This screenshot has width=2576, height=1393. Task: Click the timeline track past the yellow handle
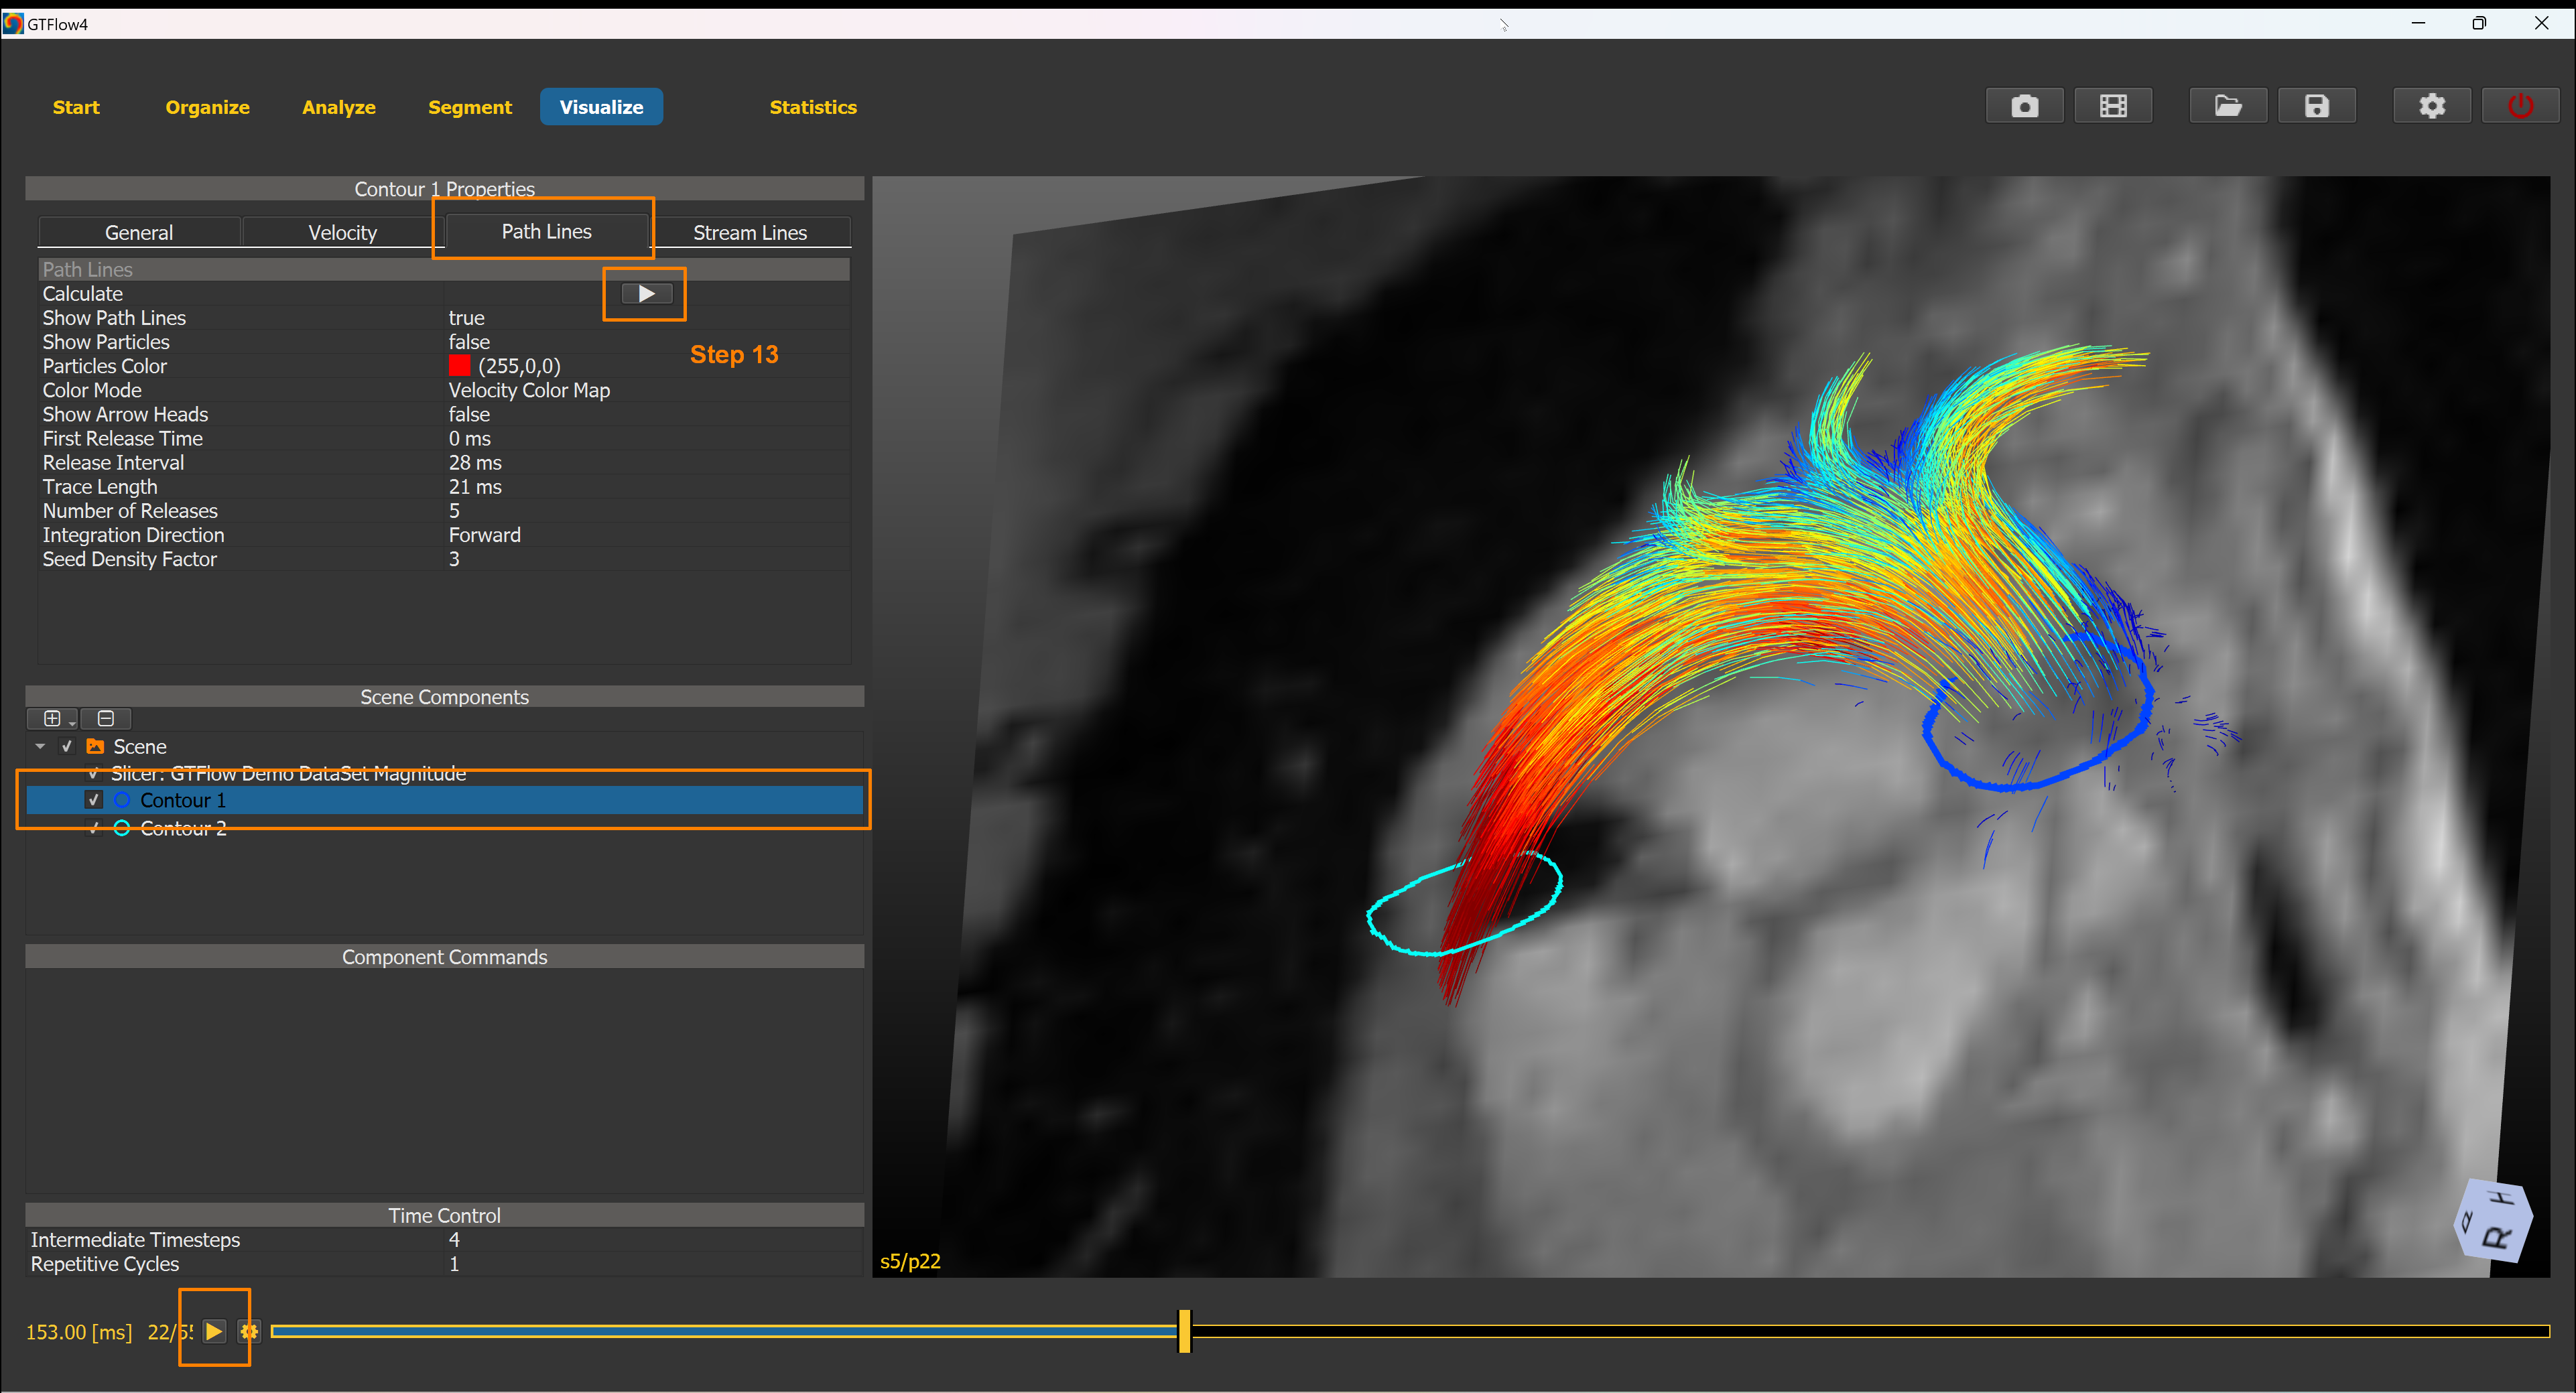click(x=1870, y=1331)
